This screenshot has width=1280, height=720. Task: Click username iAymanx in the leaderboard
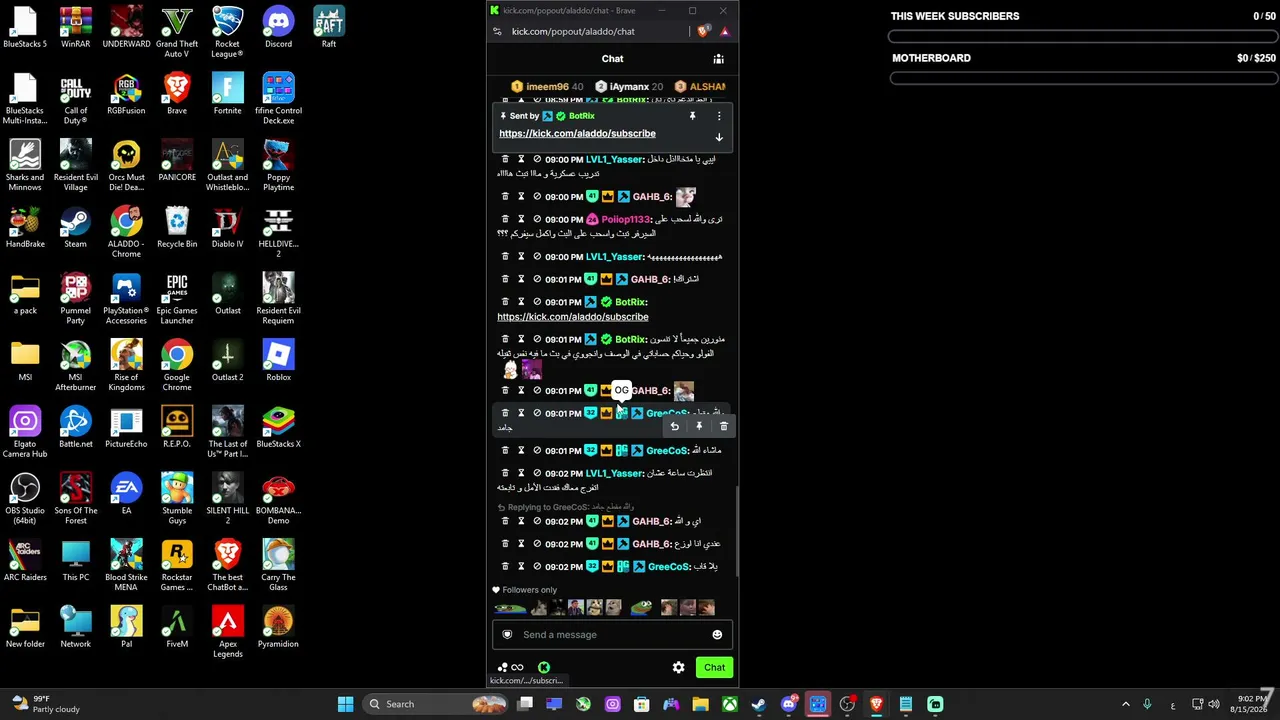point(630,87)
